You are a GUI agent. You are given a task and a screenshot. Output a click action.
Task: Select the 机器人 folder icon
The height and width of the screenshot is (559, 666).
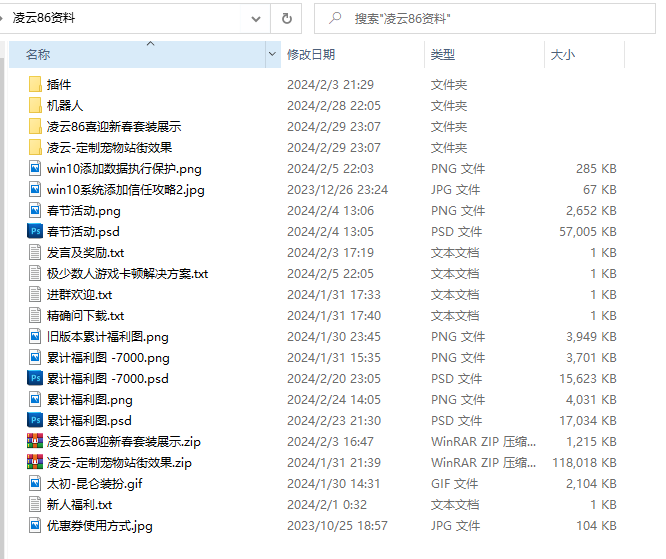click(x=35, y=106)
